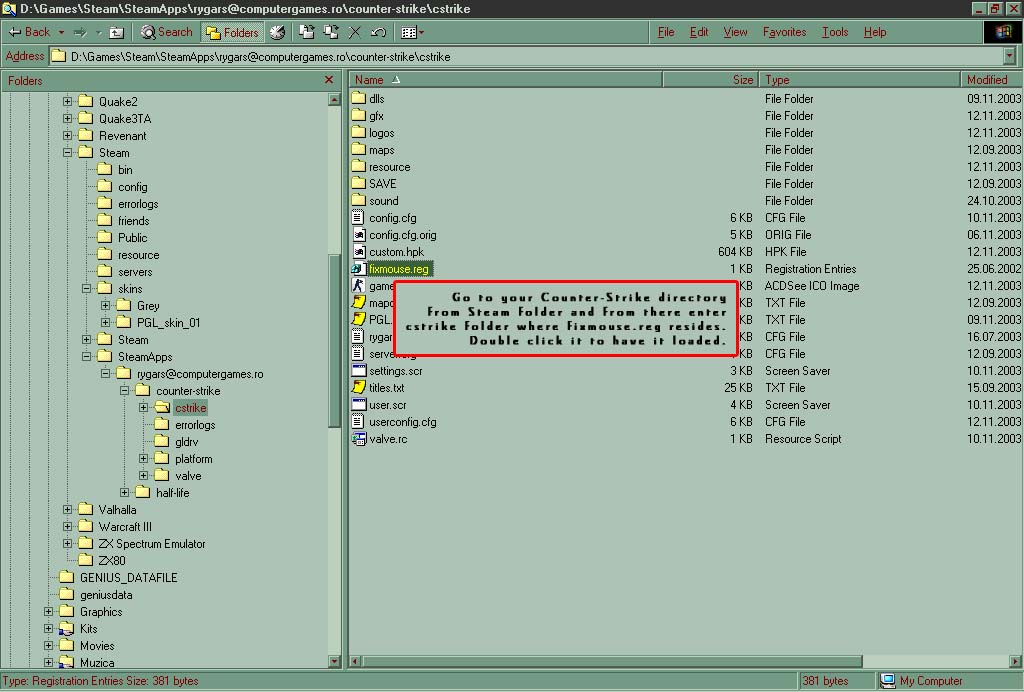This screenshot has width=1024, height=692.
Task: Select the user.scr file icon
Action: coord(358,404)
